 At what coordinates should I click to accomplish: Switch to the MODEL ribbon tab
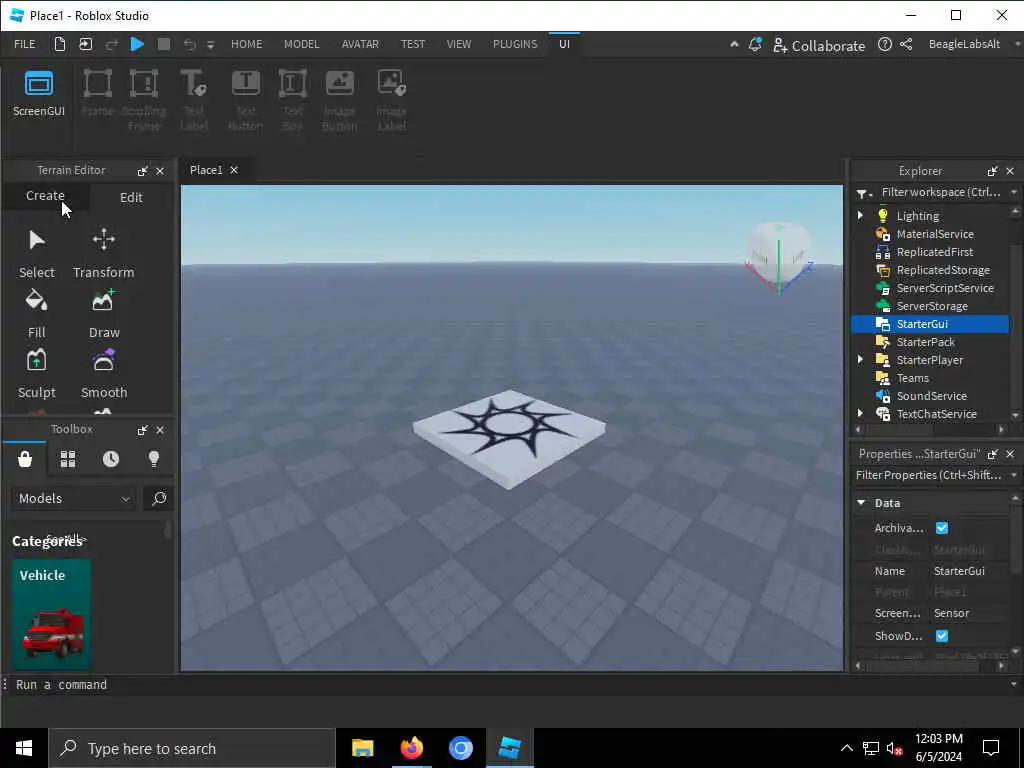301,44
